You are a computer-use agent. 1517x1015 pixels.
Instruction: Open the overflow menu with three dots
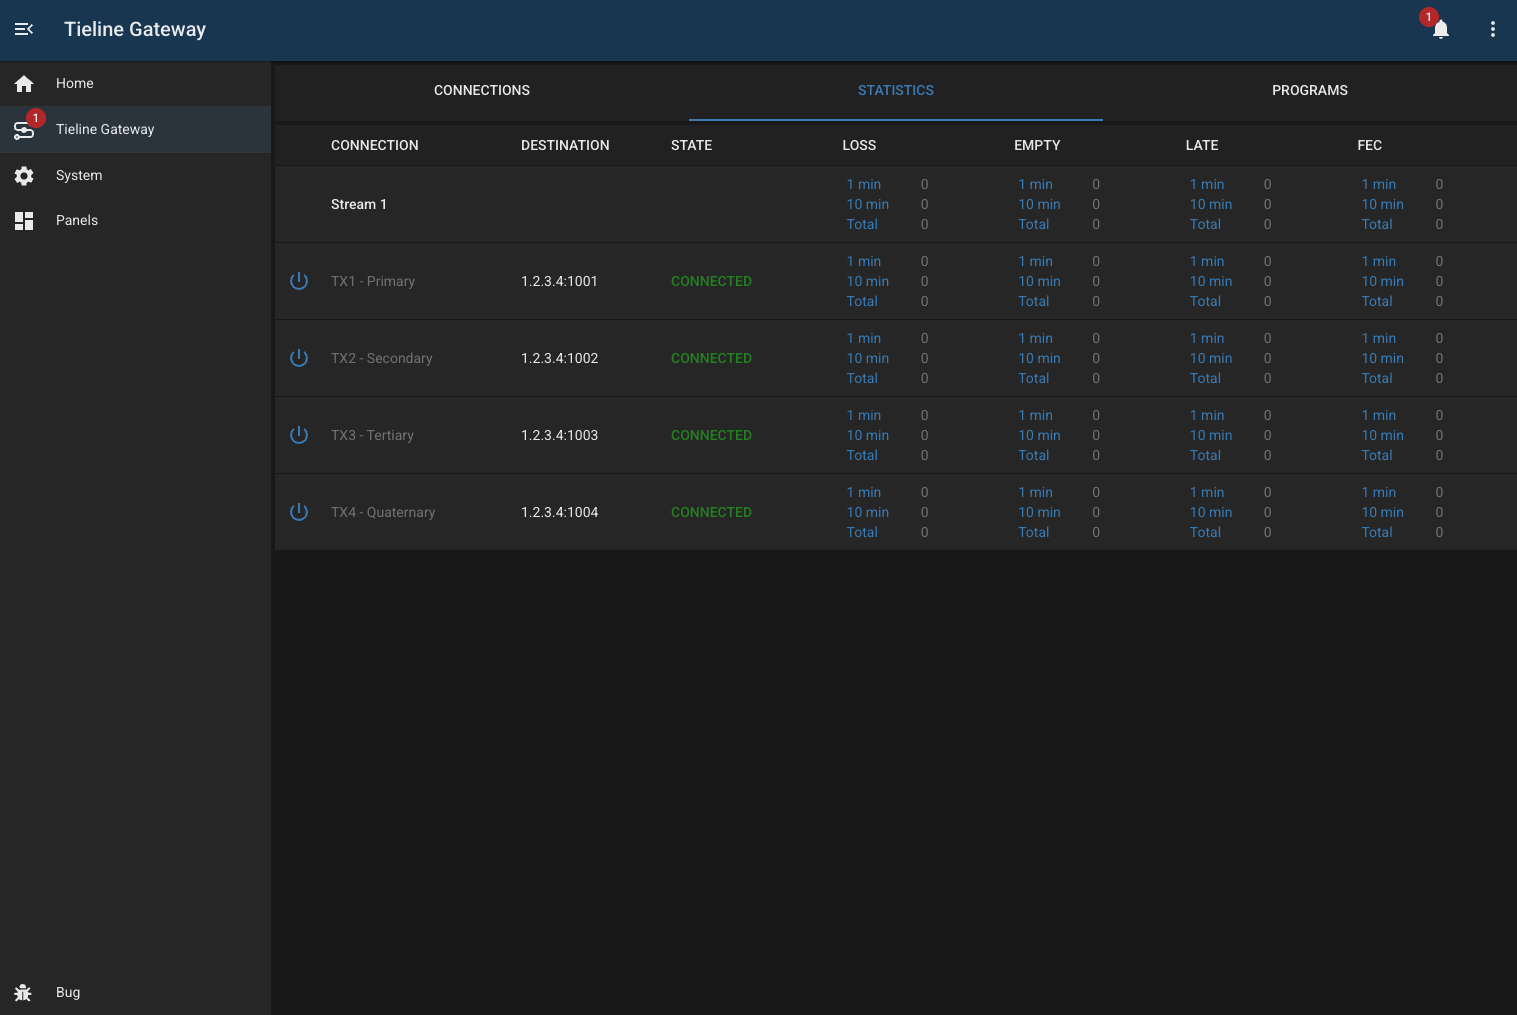1493,29
